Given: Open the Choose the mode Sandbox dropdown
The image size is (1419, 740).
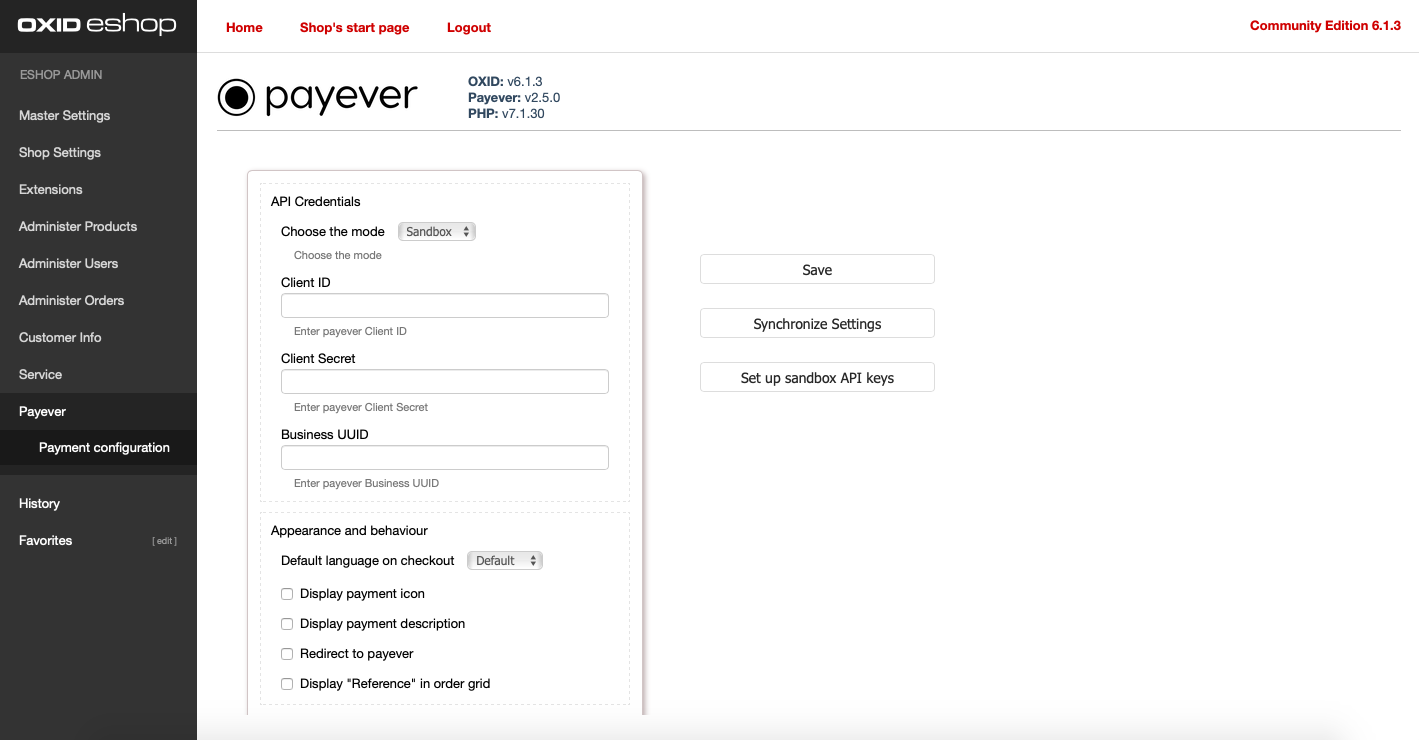Looking at the screenshot, I should tap(437, 232).
